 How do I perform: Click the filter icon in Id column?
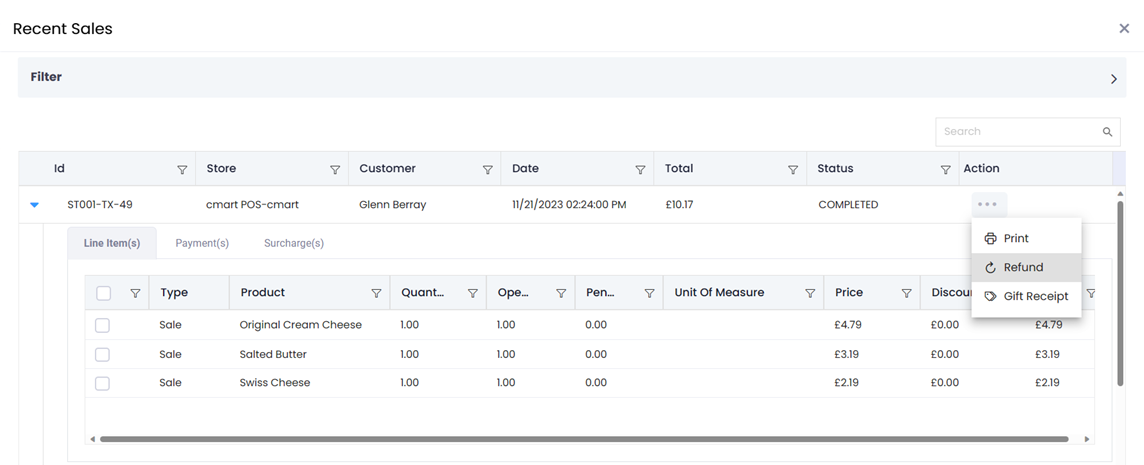[x=182, y=170]
